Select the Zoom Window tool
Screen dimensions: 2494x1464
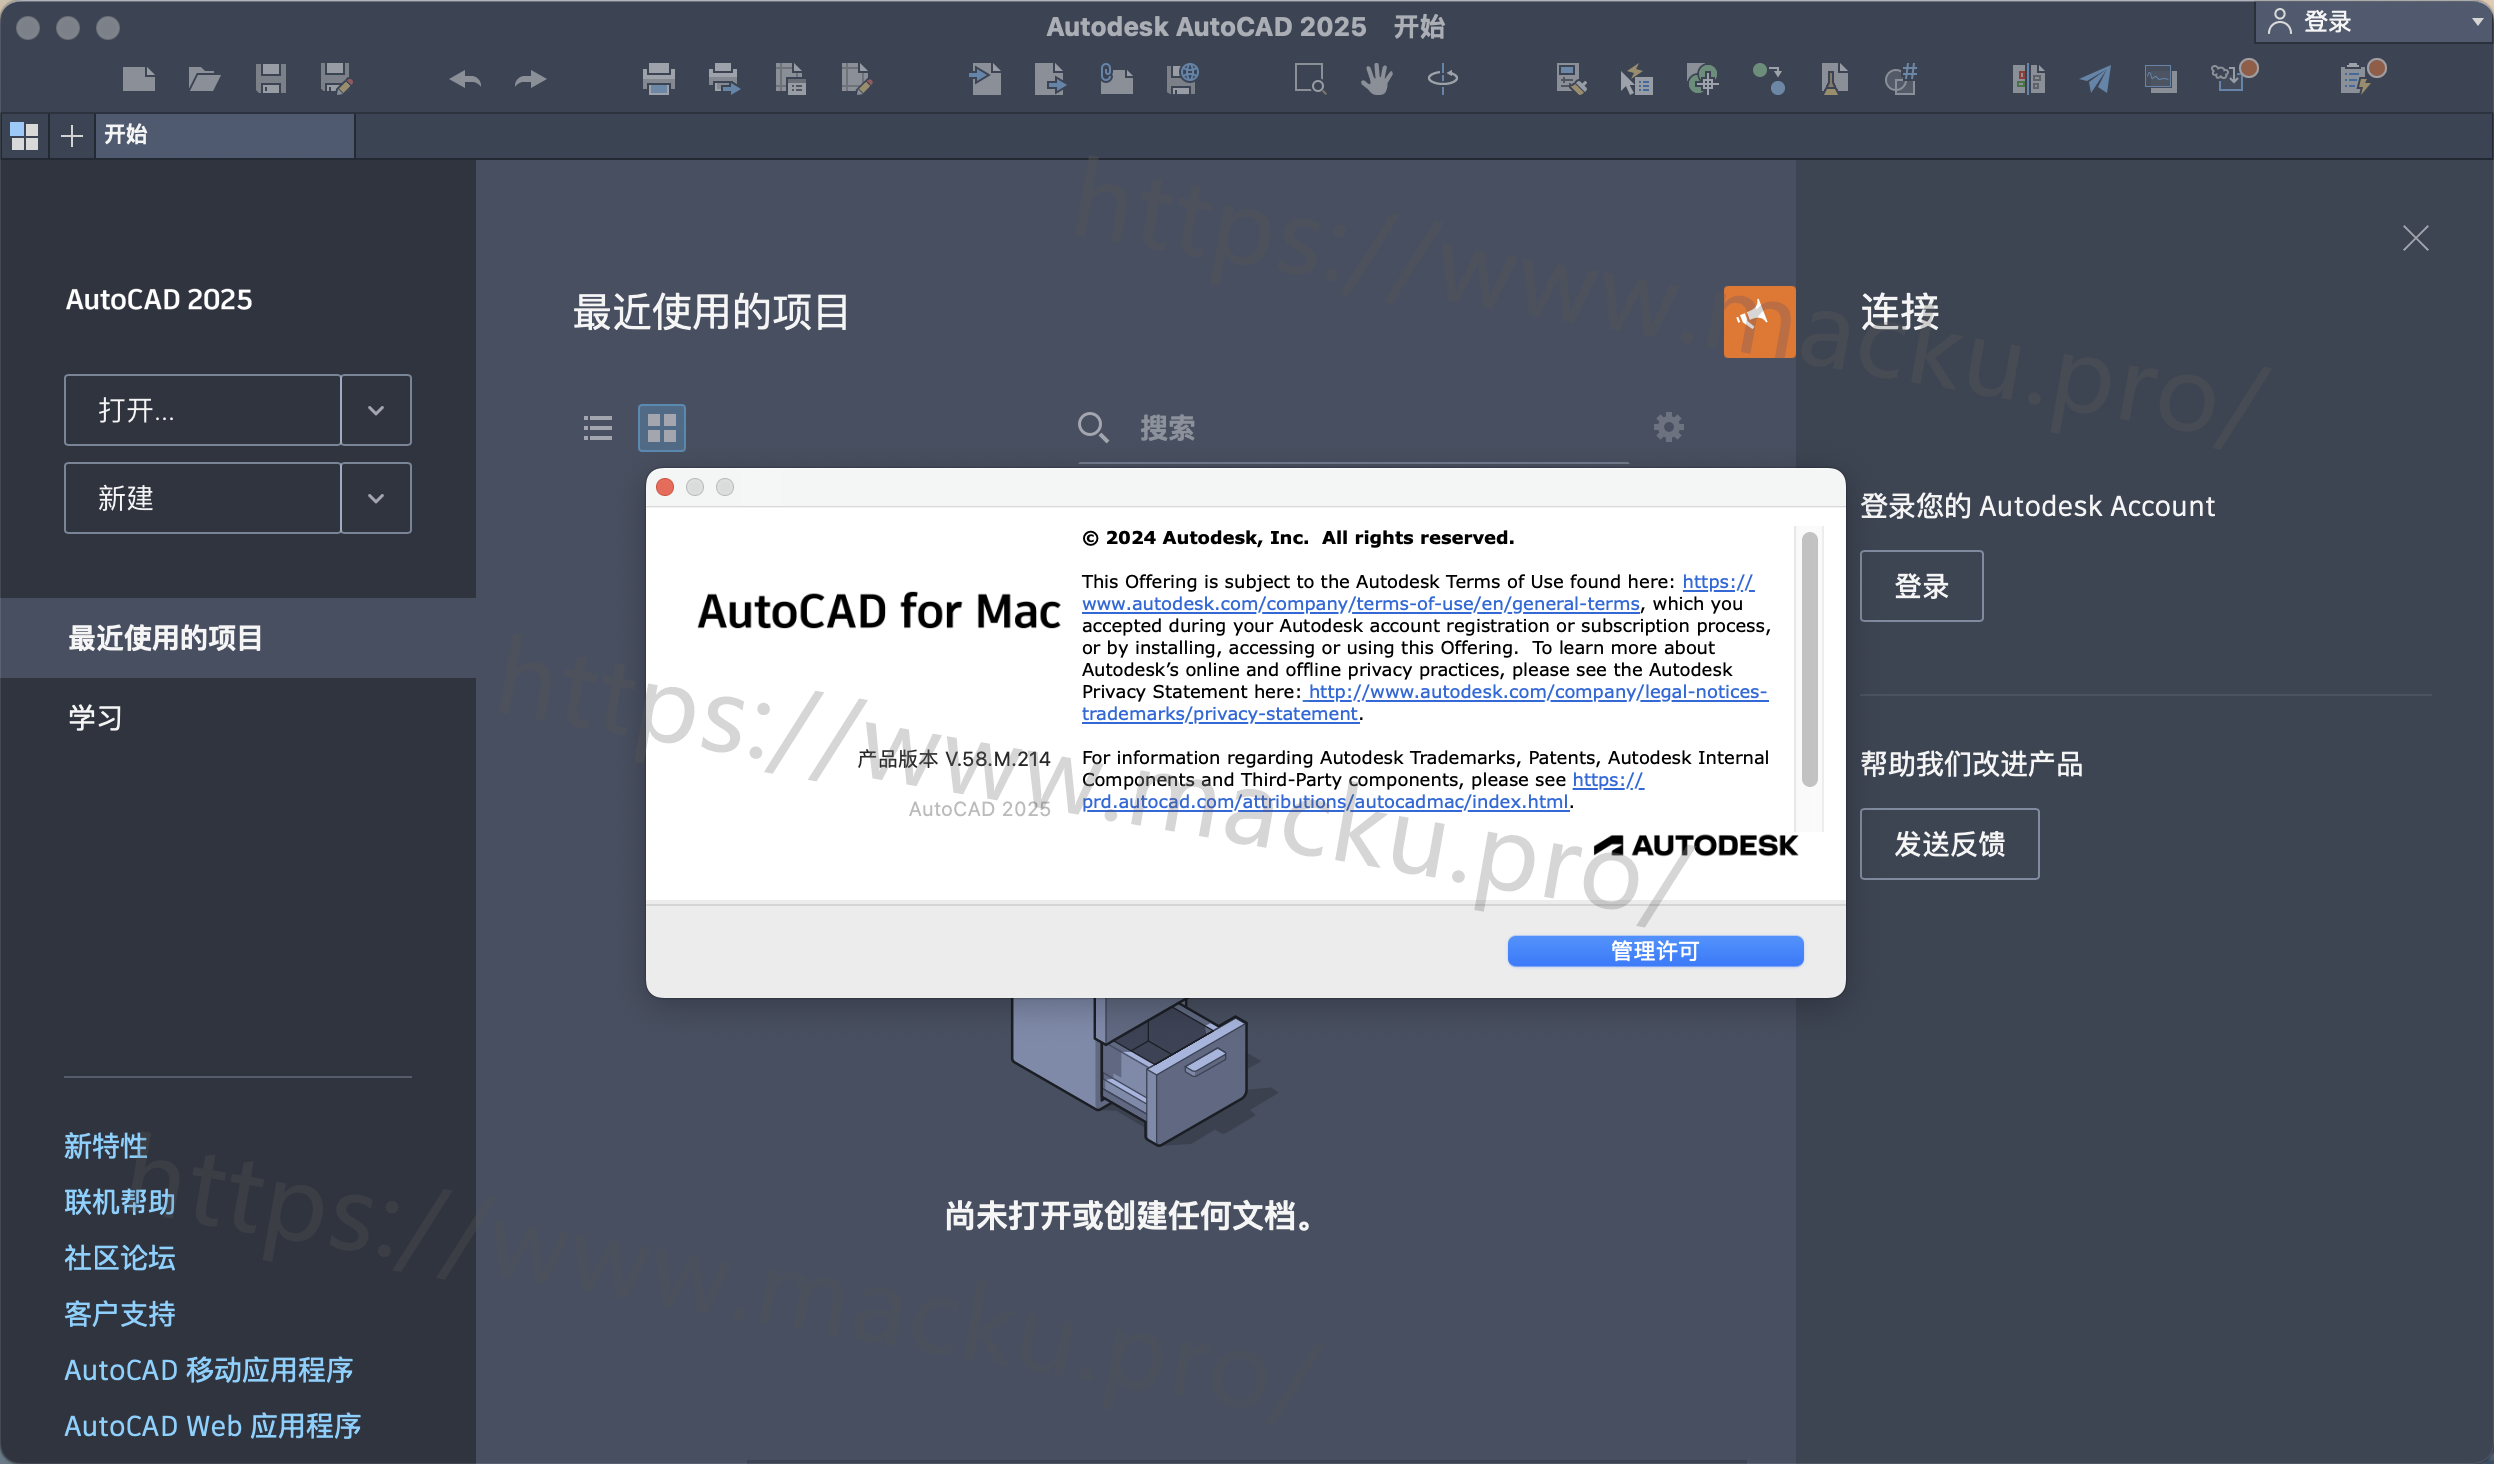tap(1310, 79)
